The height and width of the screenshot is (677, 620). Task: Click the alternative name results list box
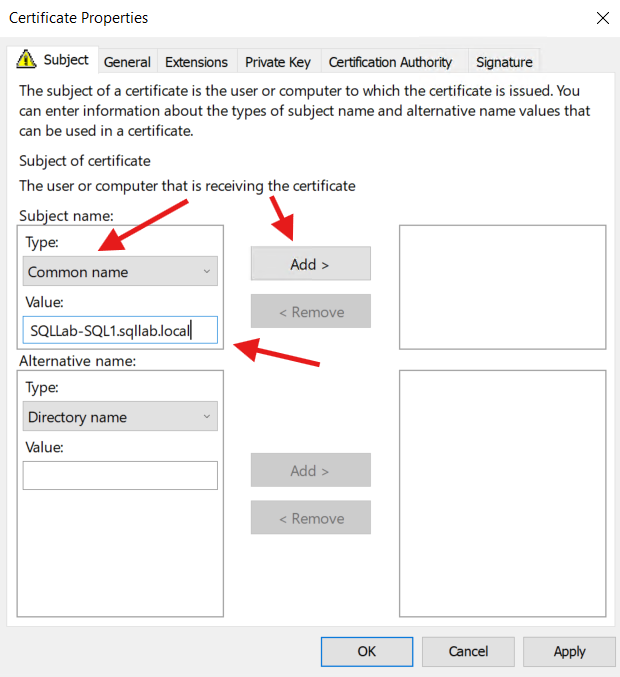pos(503,494)
